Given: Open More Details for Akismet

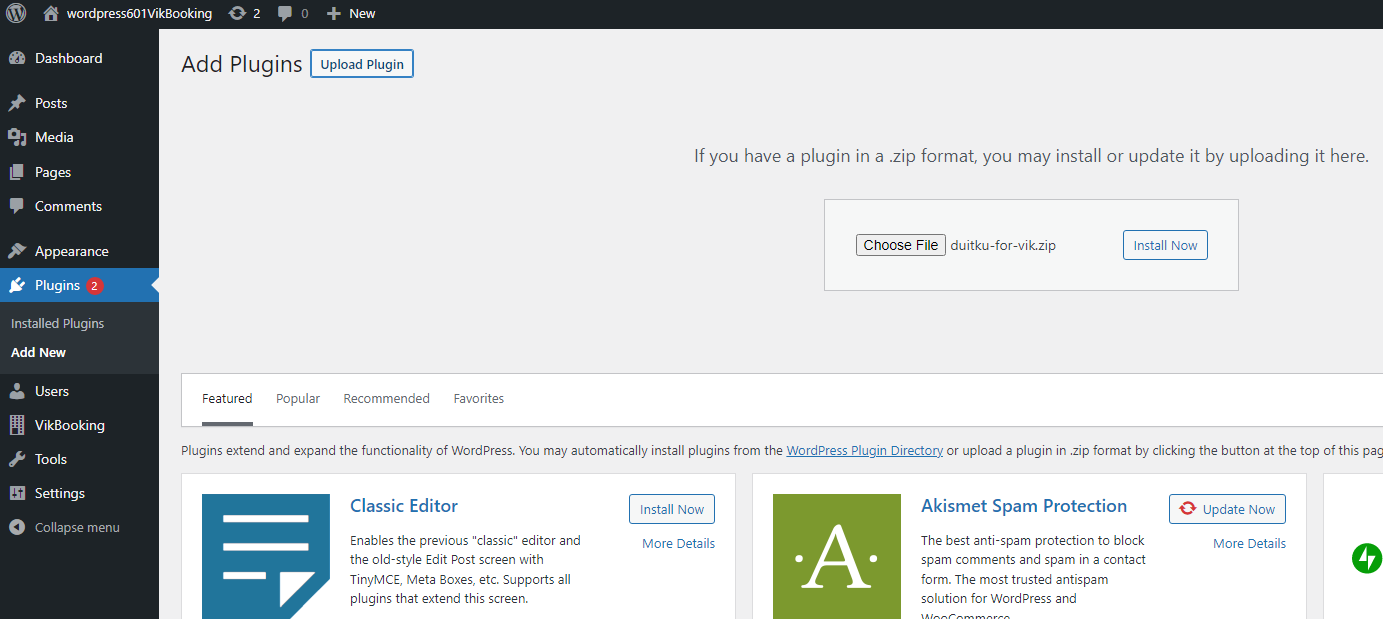Looking at the screenshot, I should (x=1249, y=543).
